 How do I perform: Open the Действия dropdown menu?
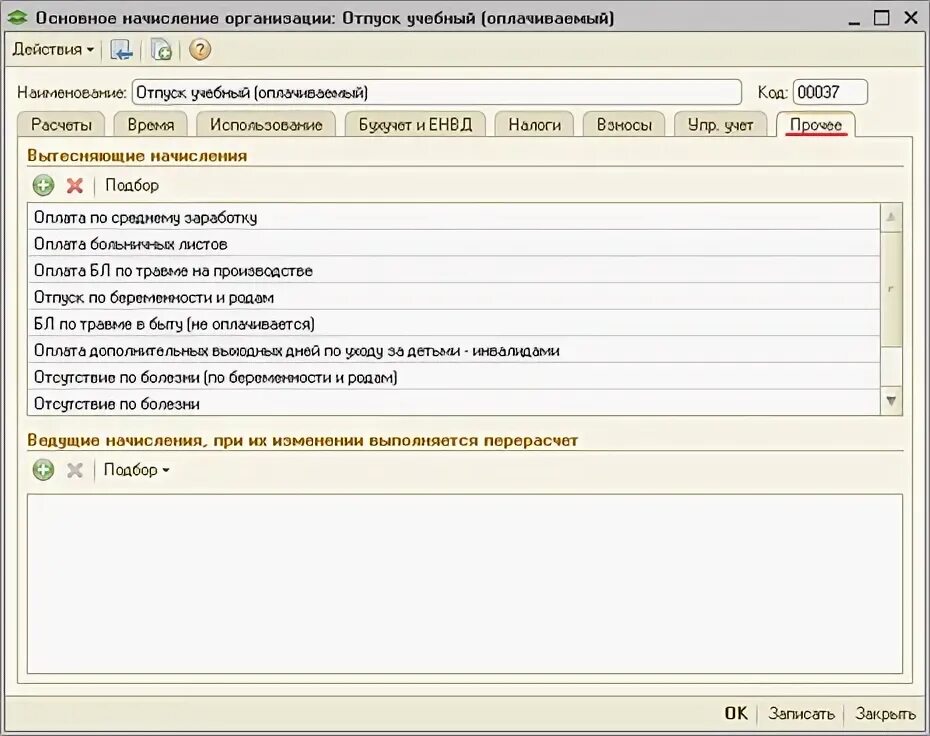coord(53,49)
